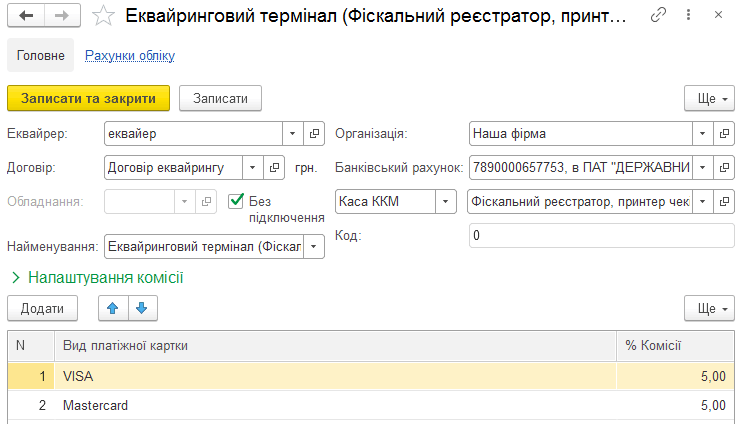Image resolution: width=740 pixels, height=424 pixels.
Task: Toggle Без підключення checkbox
Action: click(235, 201)
